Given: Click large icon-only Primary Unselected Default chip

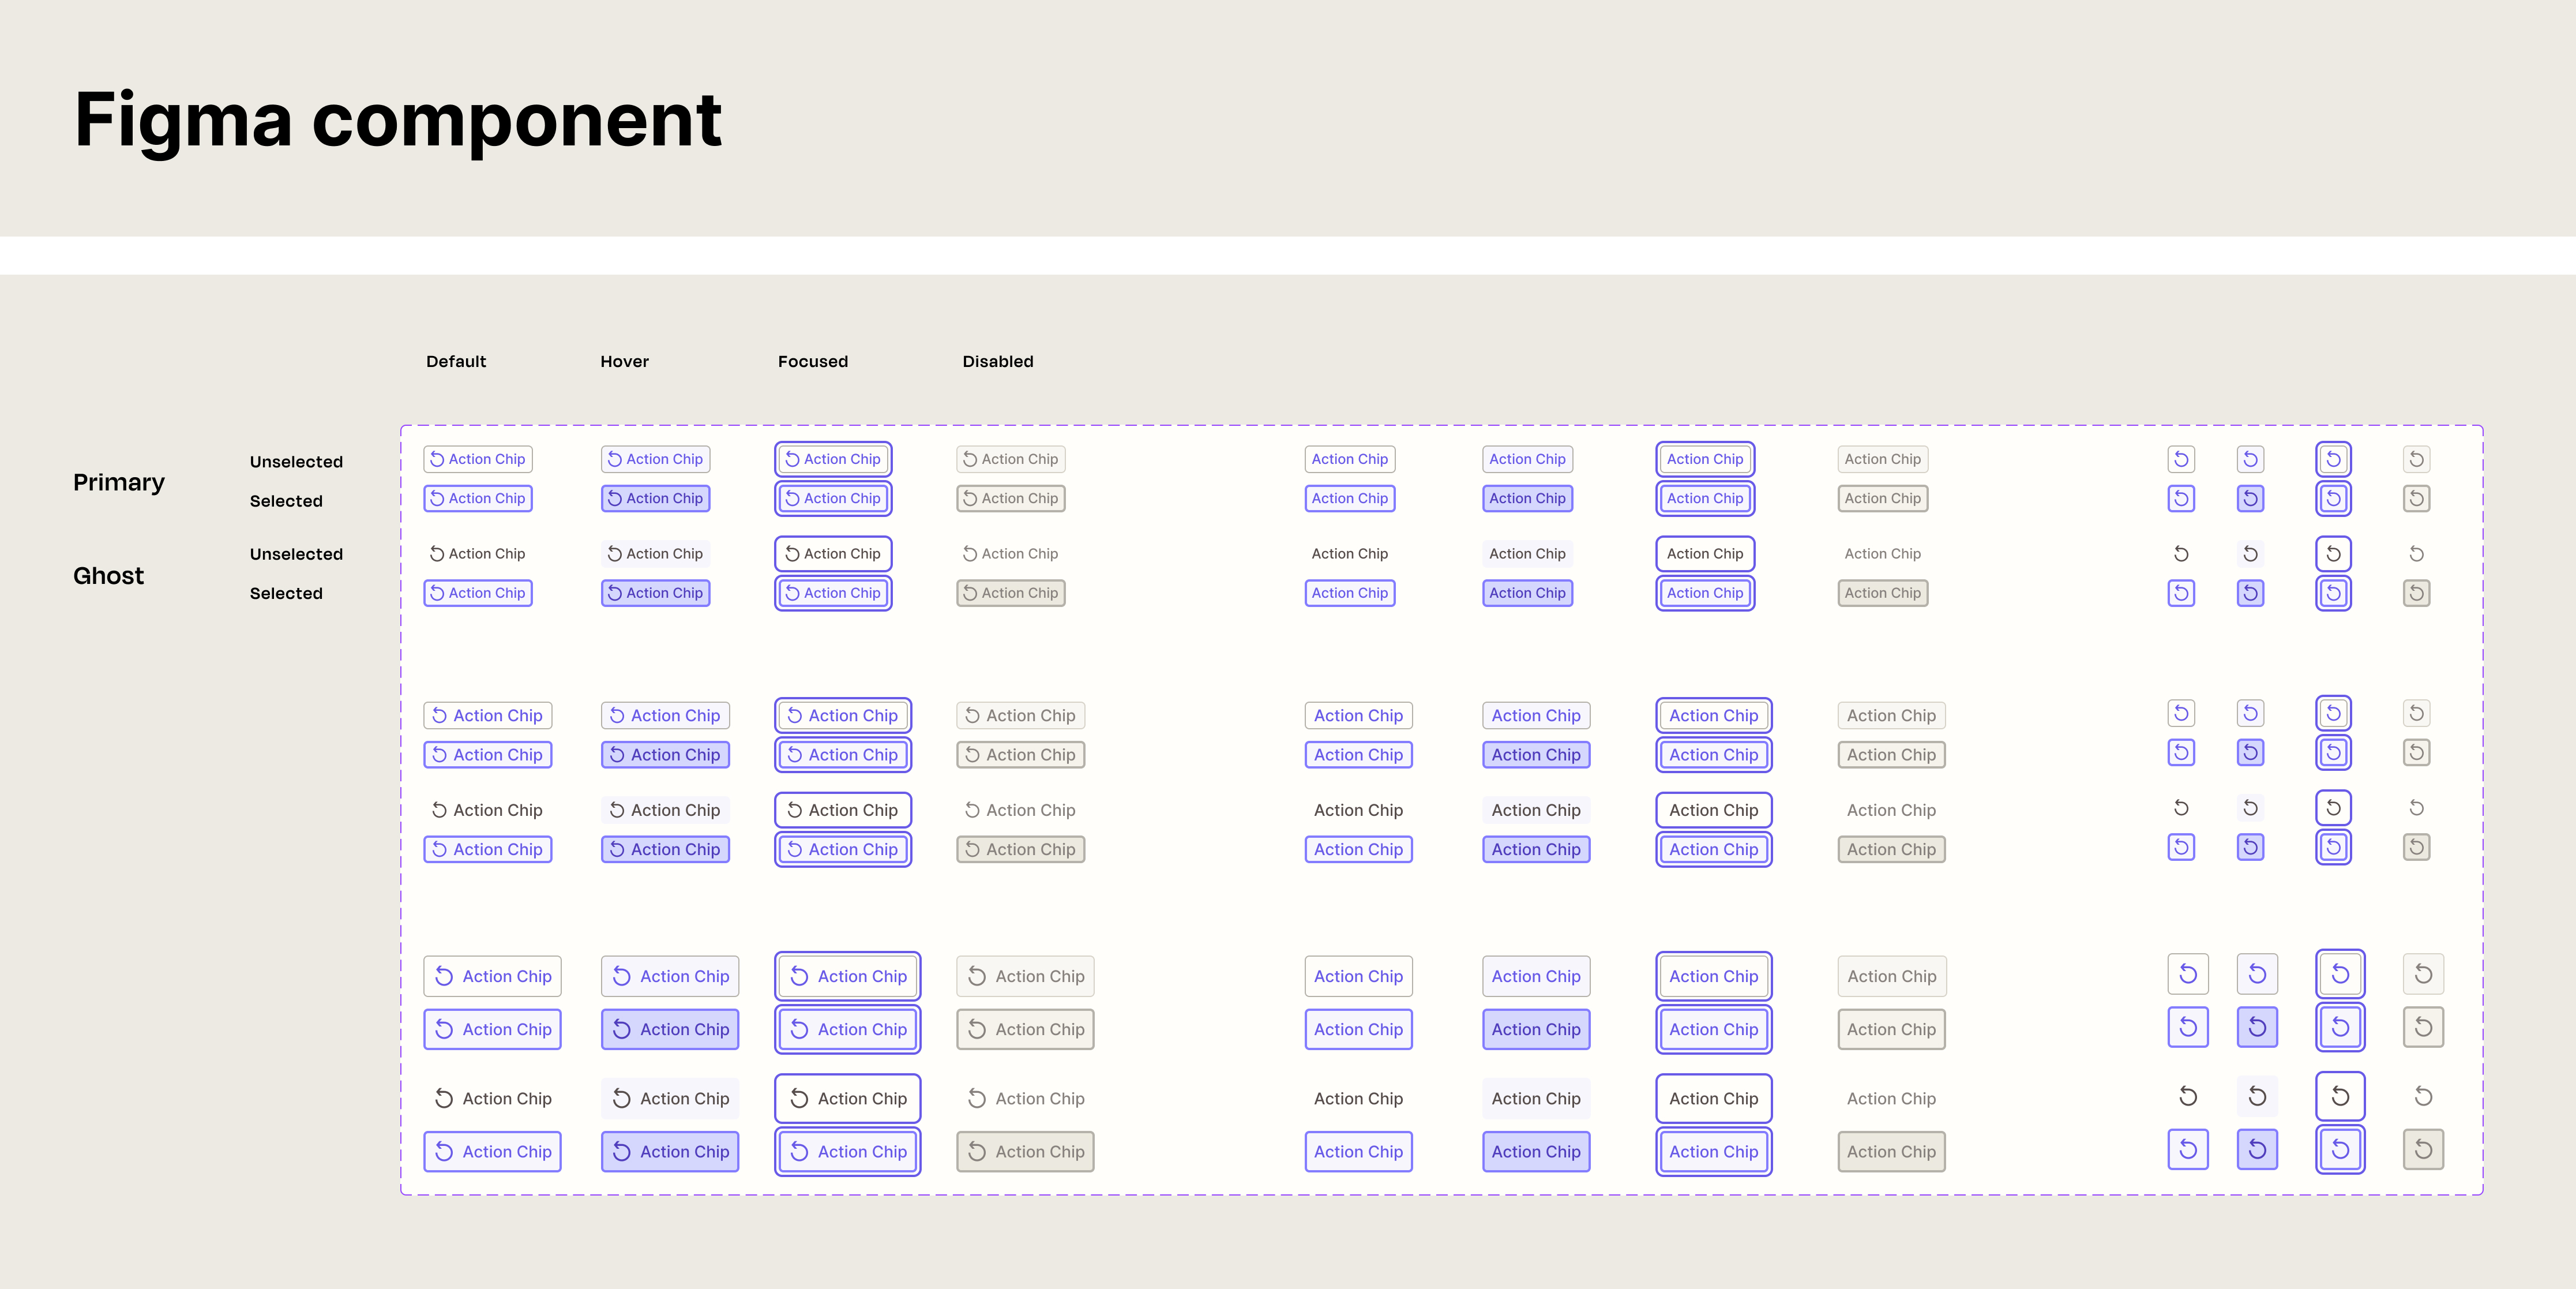Looking at the screenshot, I should click(x=2188, y=974).
